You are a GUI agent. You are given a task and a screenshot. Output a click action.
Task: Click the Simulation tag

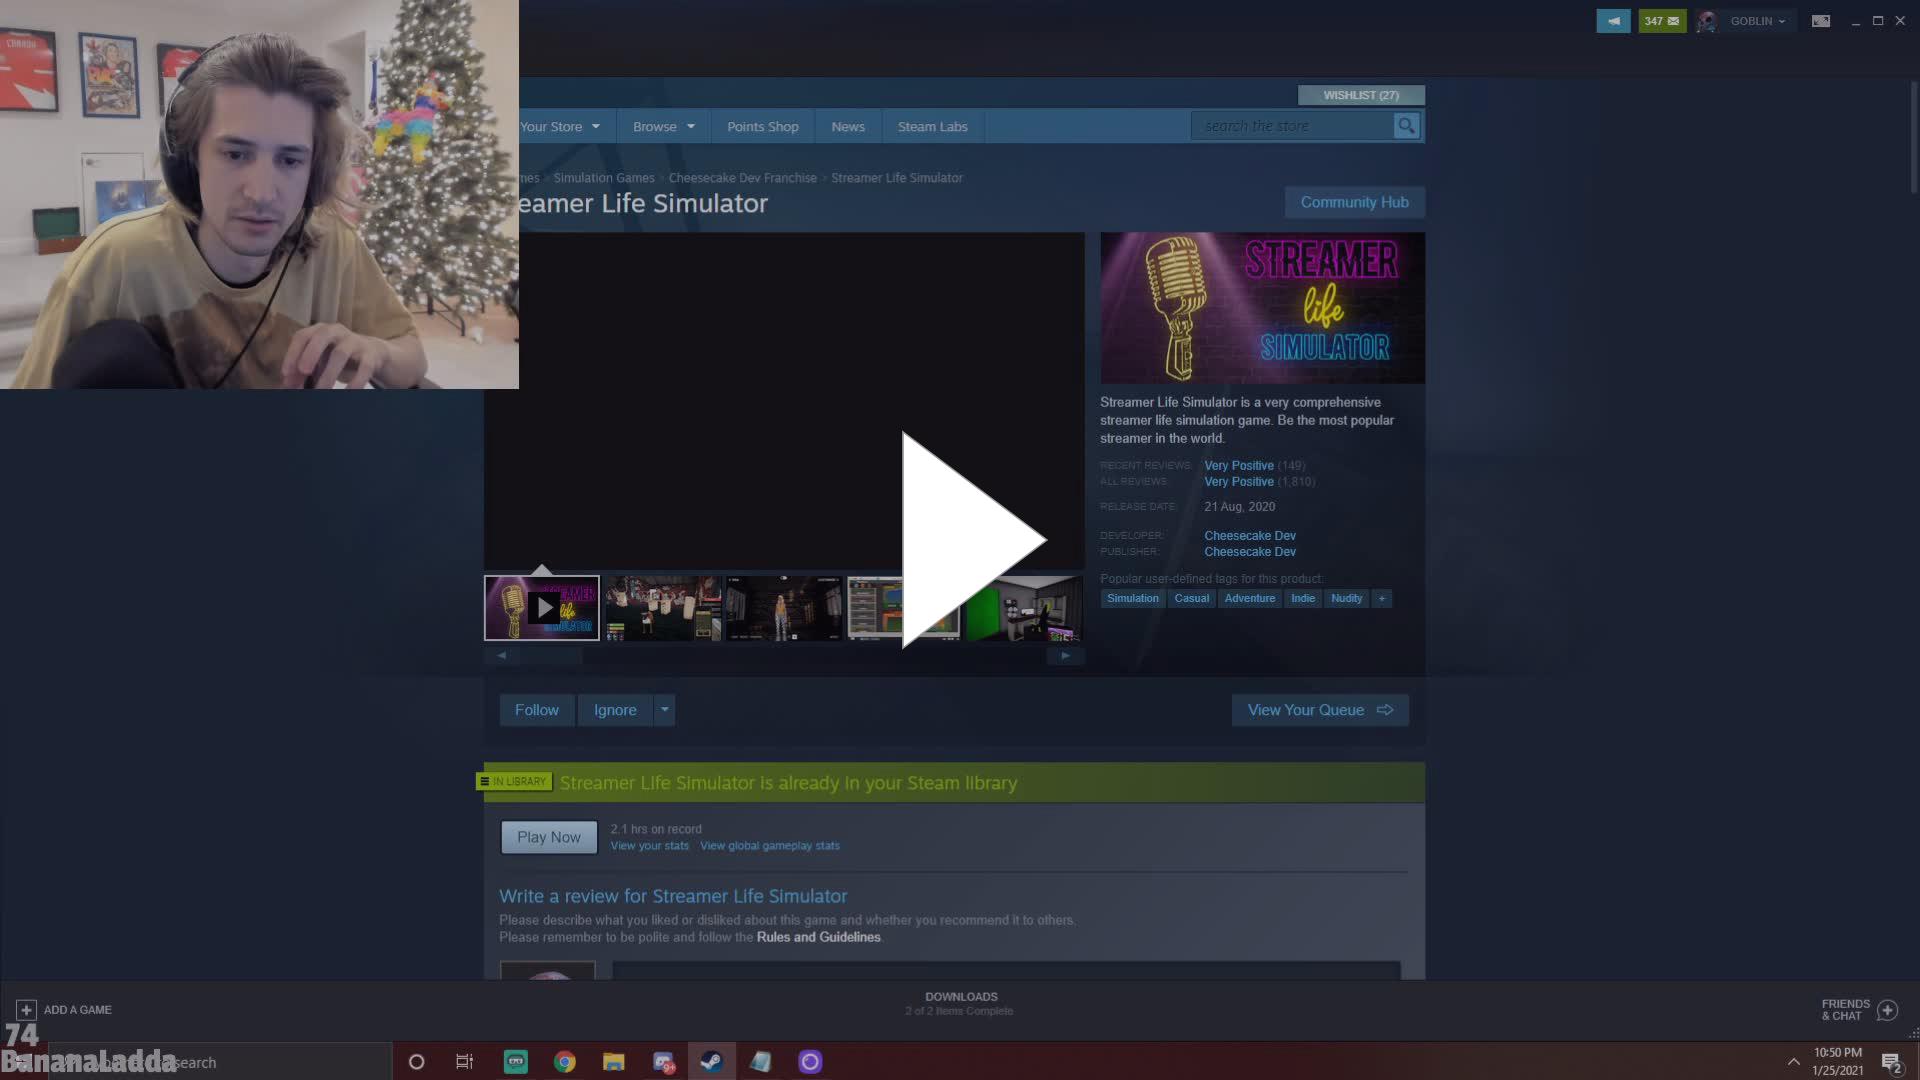1133,599
